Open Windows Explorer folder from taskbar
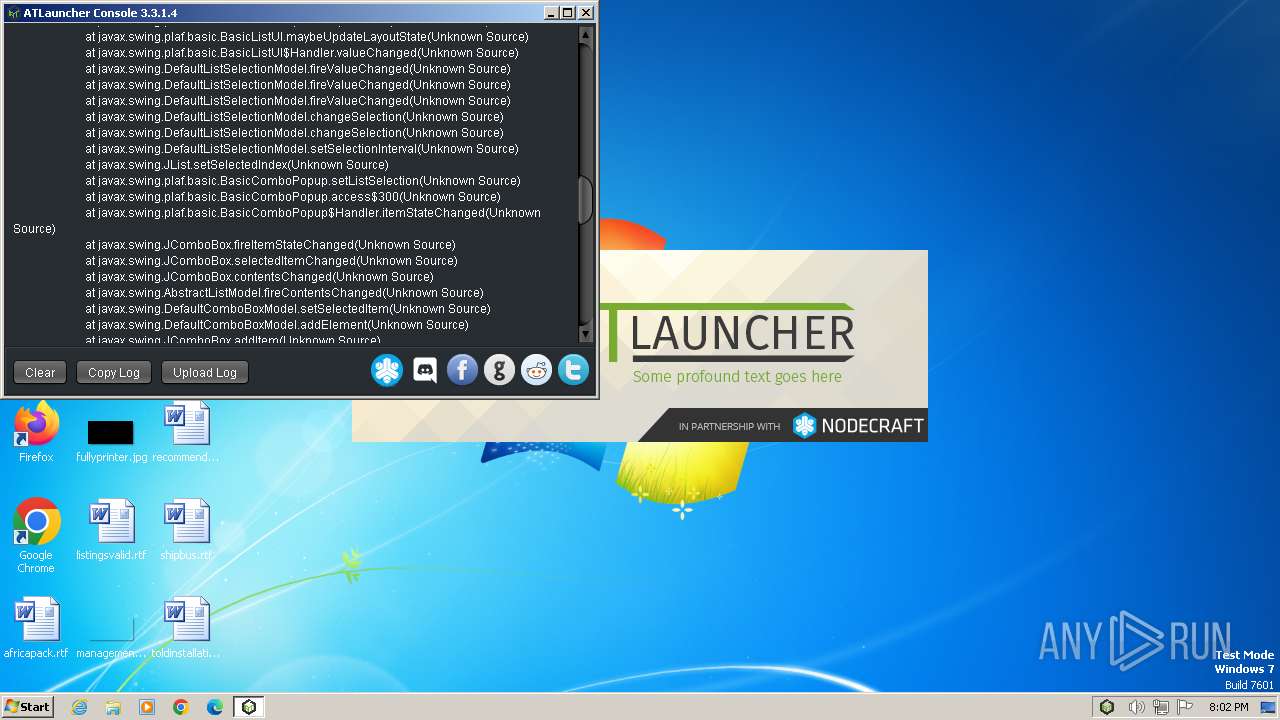The image size is (1280, 720). pyautogui.click(x=113, y=707)
